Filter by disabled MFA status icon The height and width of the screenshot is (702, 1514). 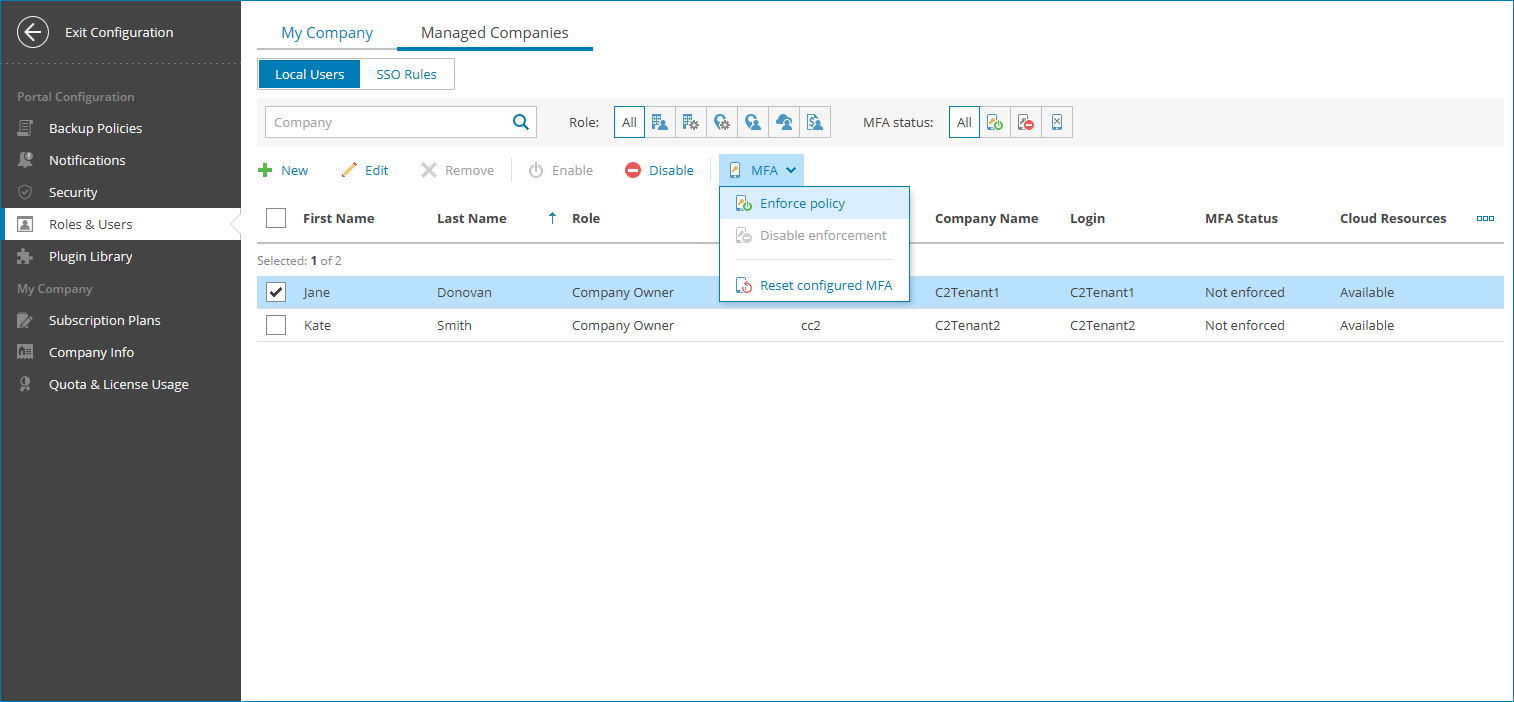[1025, 121]
